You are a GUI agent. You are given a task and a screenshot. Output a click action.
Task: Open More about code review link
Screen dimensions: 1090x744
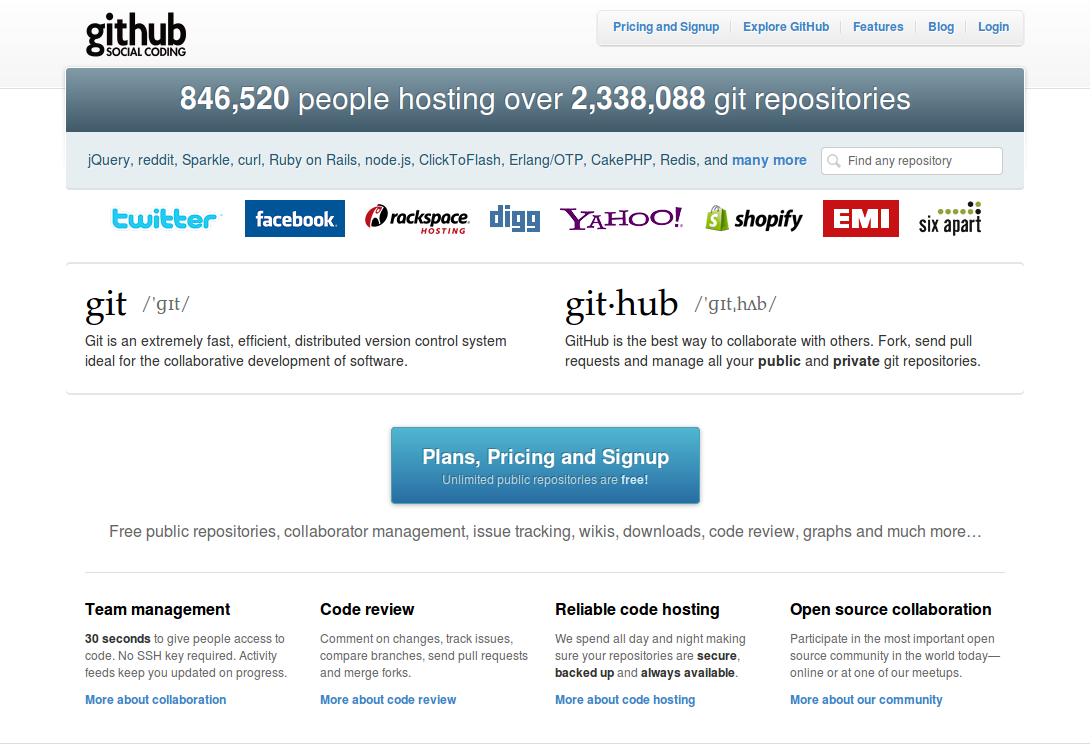tap(388, 699)
